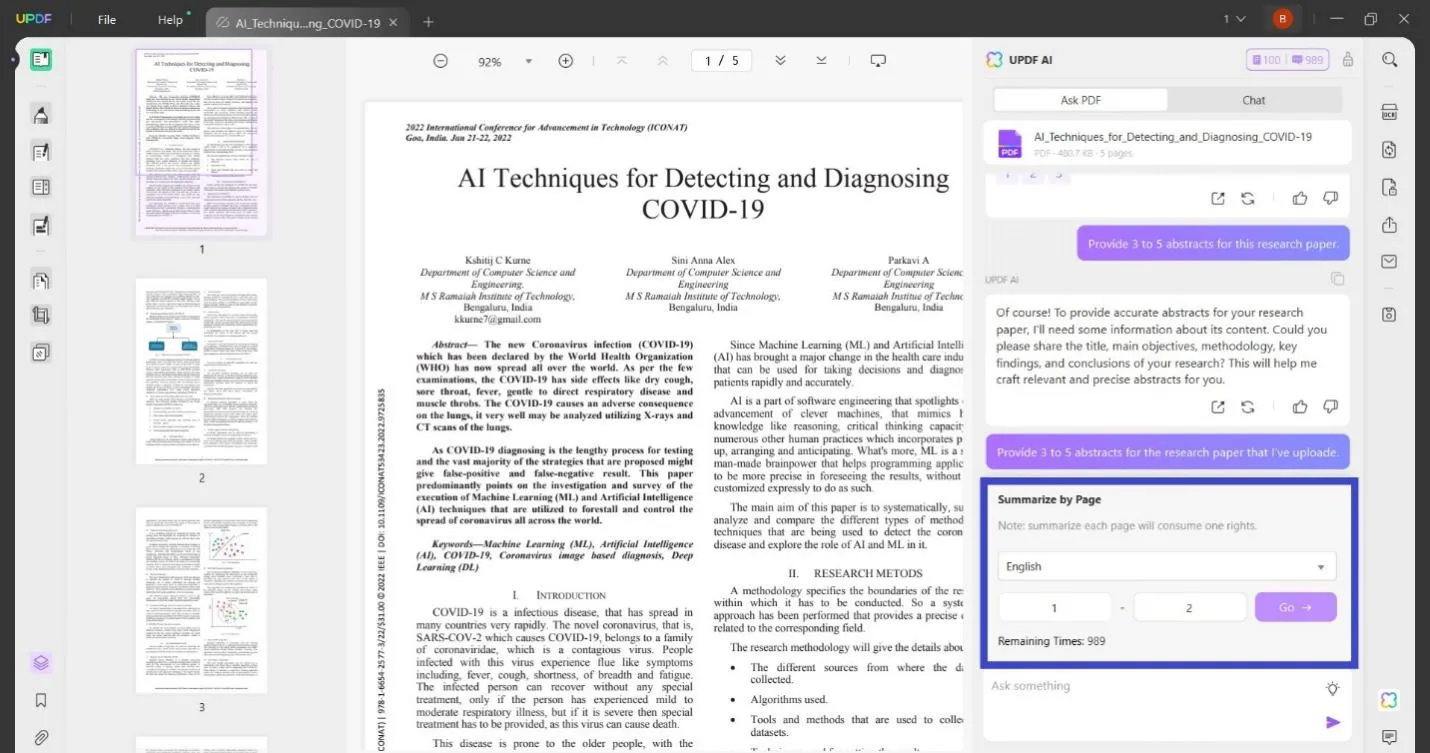Viewport: 1430px width, 753px height.
Task: Start slideshow presentation mode
Action: pos(878,61)
